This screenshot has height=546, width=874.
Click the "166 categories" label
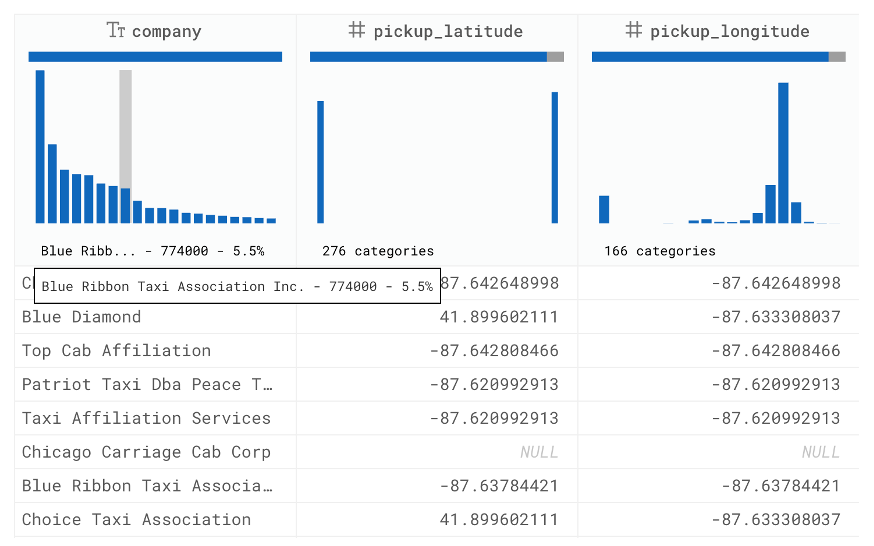pos(660,251)
